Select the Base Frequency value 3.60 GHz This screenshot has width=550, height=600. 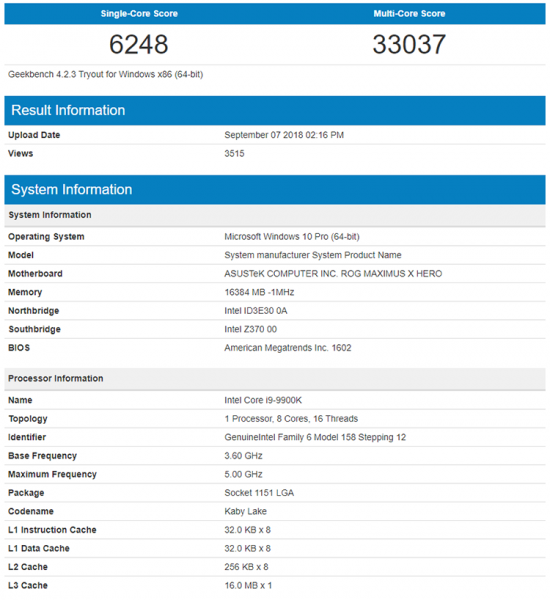click(243, 456)
